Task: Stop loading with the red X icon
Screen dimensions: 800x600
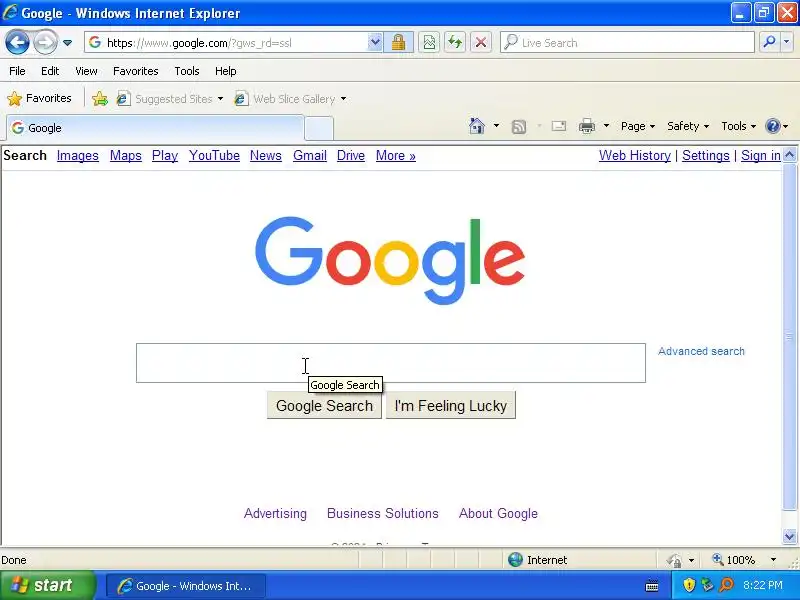Action: pos(481,42)
